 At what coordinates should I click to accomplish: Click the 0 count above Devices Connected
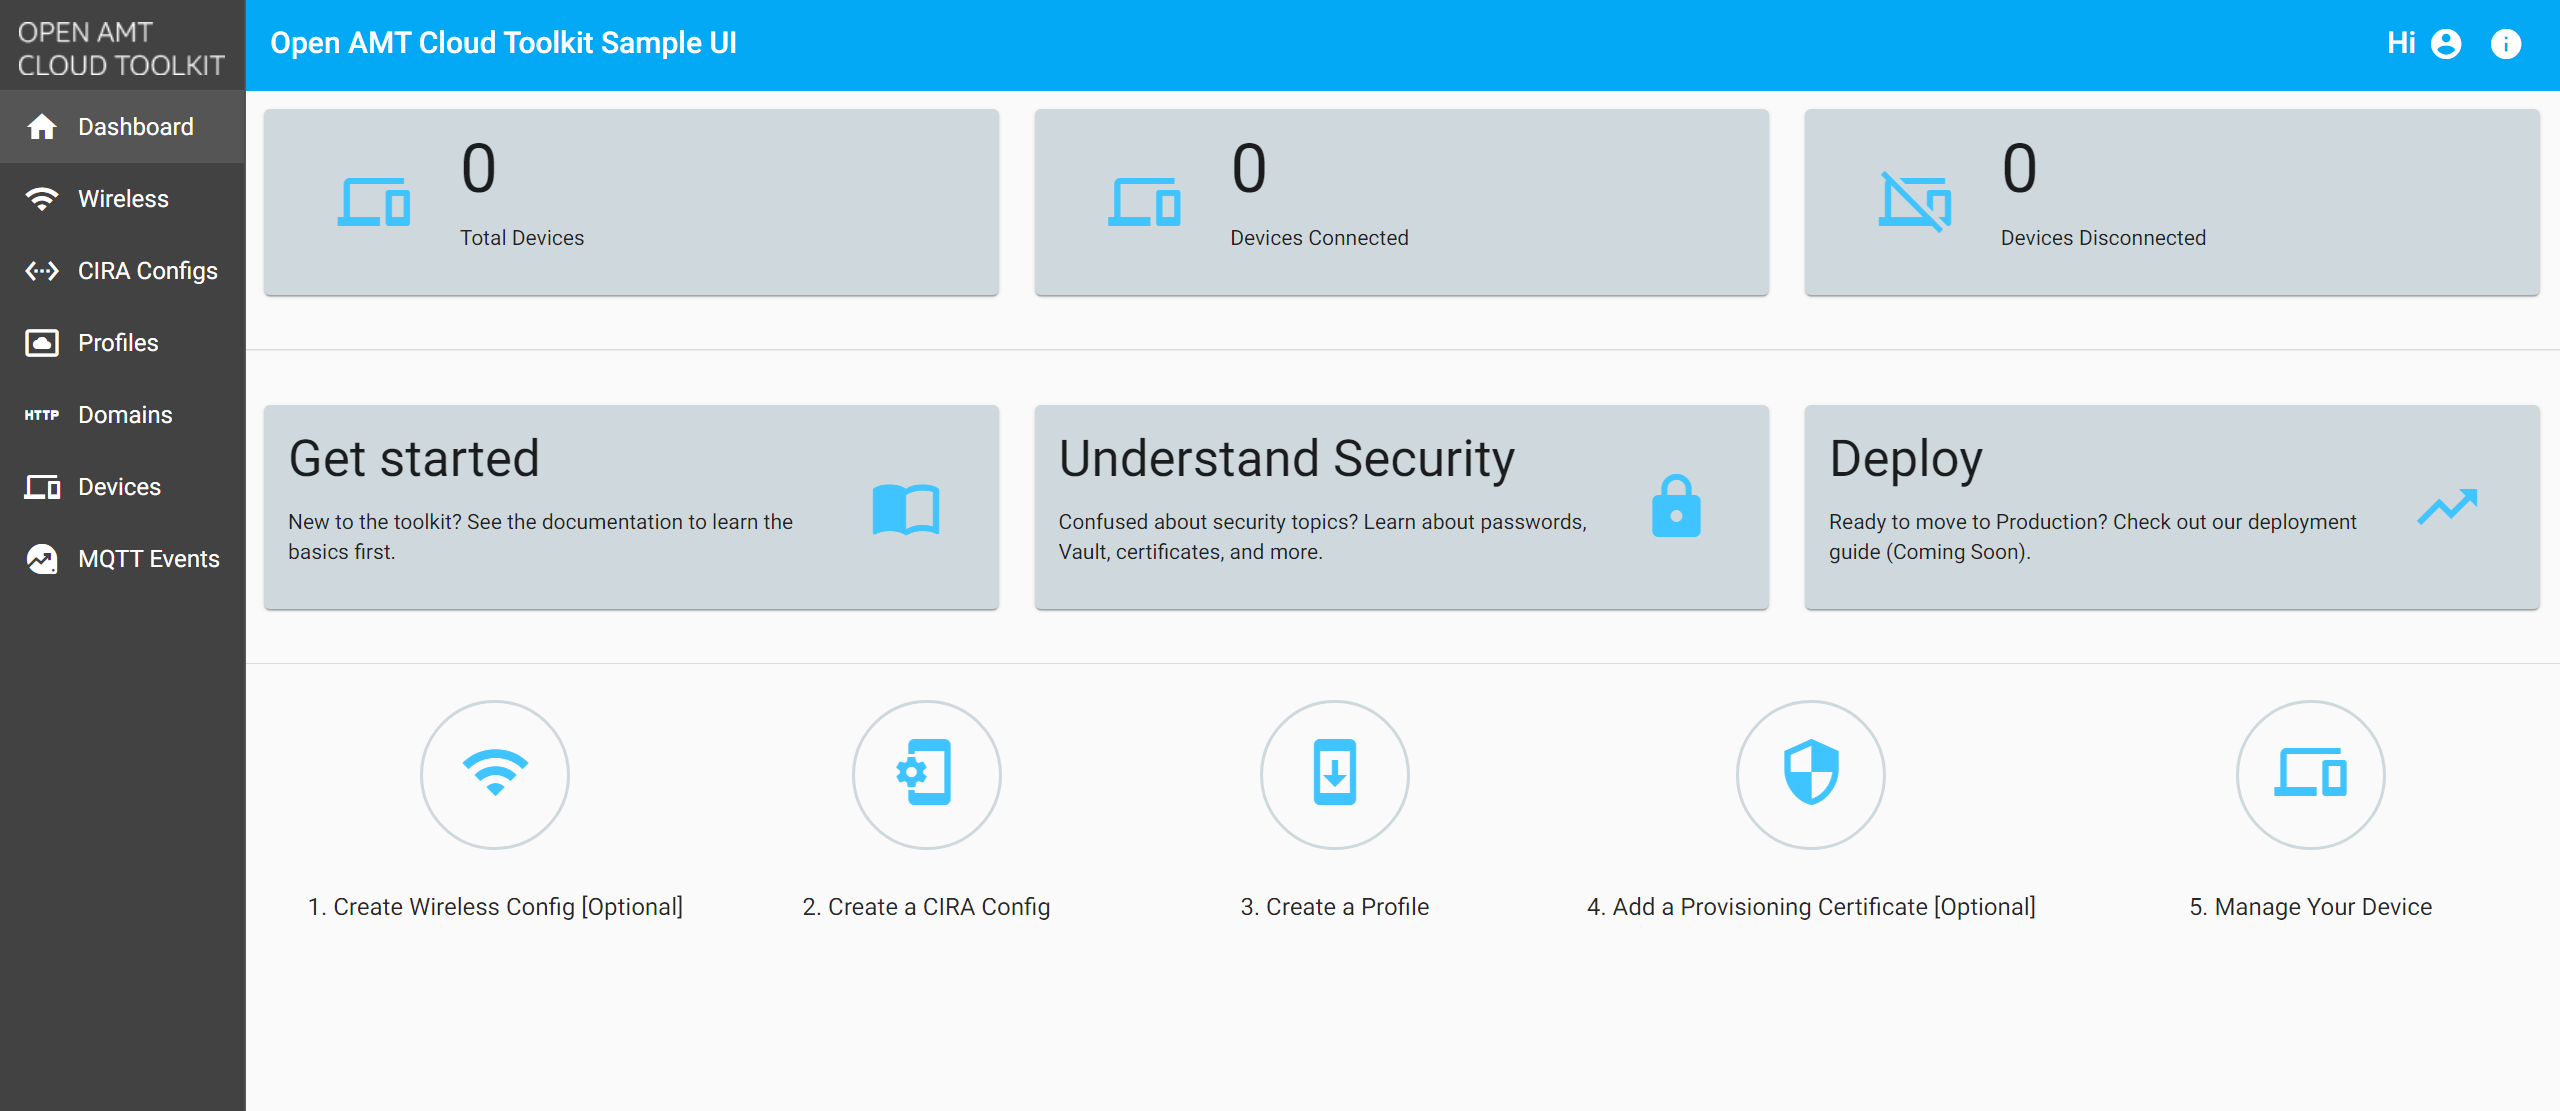point(1249,168)
